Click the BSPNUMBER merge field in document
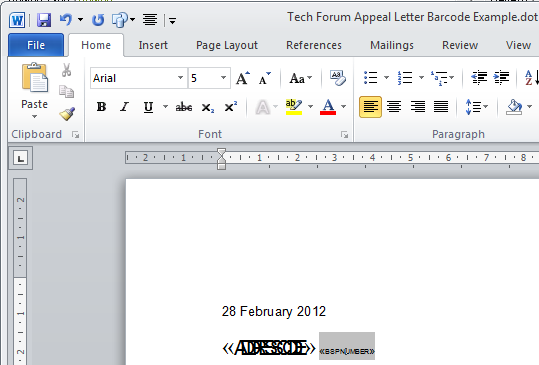This screenshot has height=365, width=539. point(347,351)
